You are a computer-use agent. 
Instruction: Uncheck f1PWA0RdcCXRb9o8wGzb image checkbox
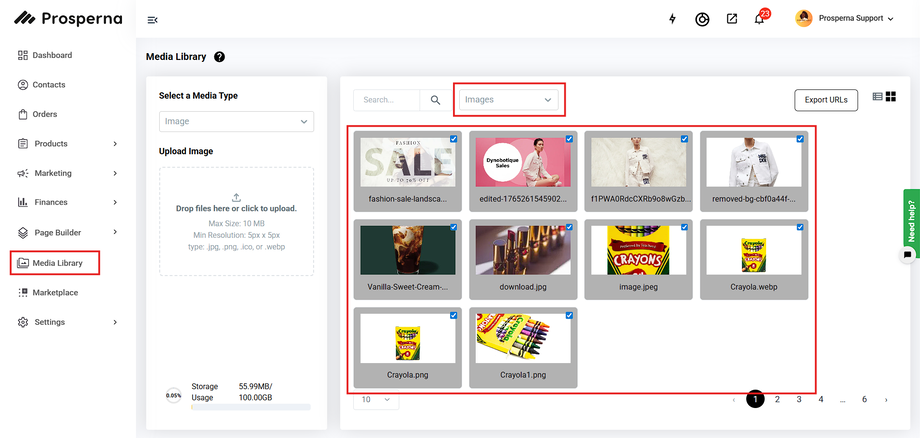[685, 139]
